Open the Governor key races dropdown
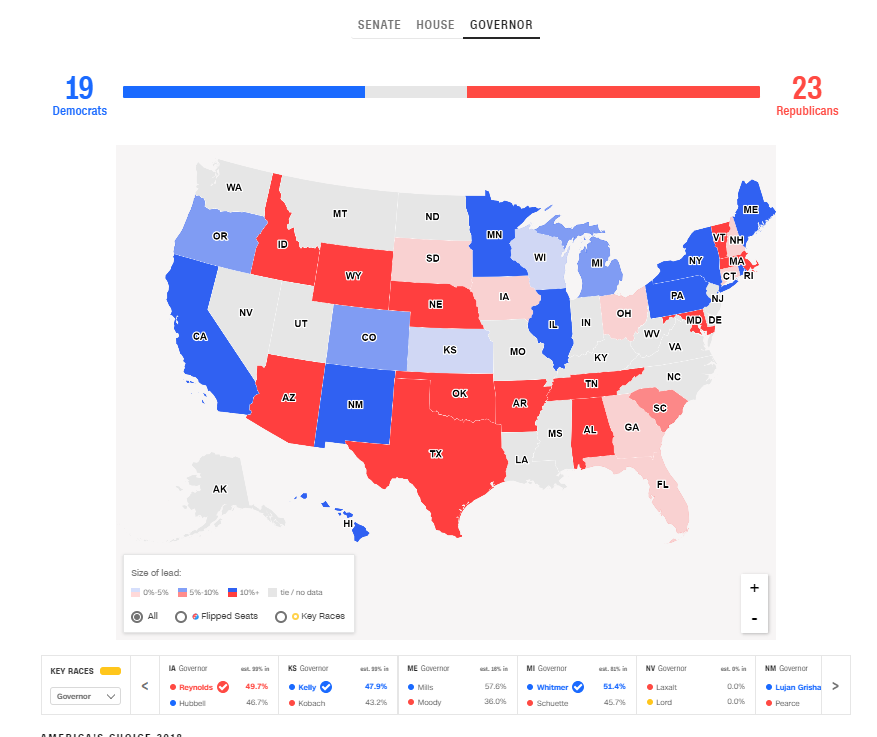 click(85, 695)
